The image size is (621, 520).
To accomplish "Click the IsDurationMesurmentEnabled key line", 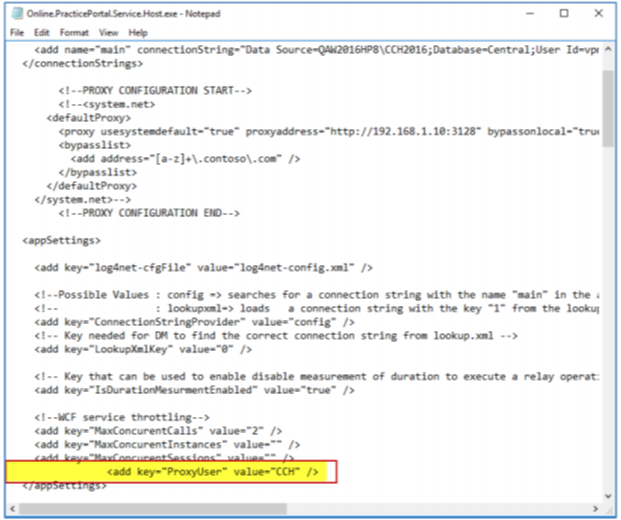I will [194, 390].
